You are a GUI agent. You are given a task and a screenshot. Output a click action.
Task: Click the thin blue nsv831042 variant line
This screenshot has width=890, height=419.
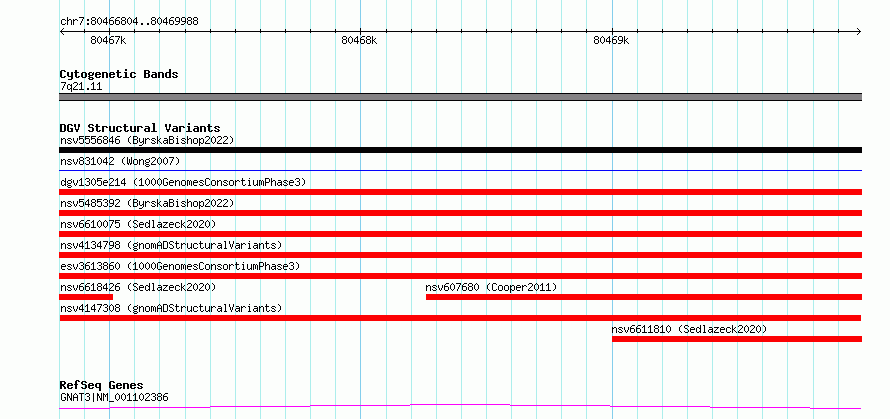pos(460,170)
